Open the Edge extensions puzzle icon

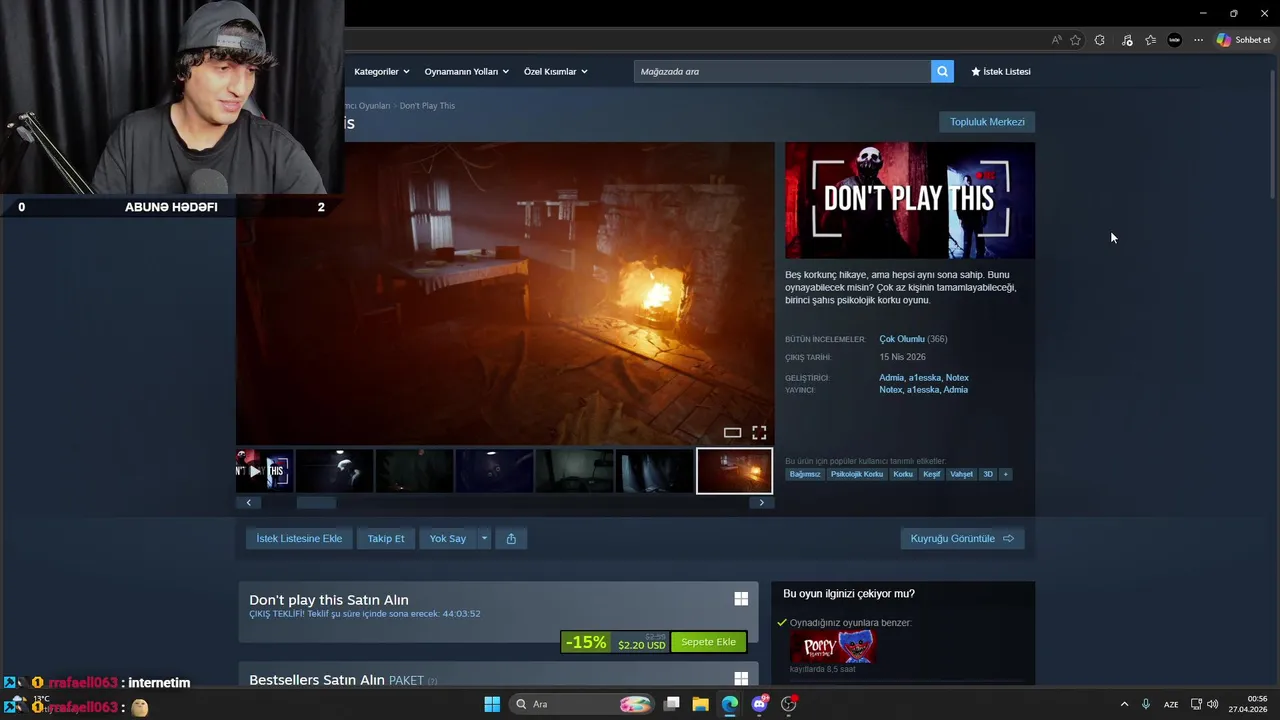tap(1100, 40)
